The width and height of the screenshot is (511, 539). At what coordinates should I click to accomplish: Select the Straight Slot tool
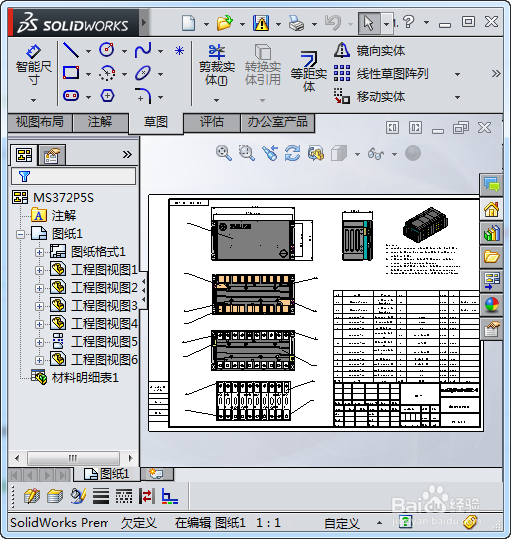(x=71, y=96)
